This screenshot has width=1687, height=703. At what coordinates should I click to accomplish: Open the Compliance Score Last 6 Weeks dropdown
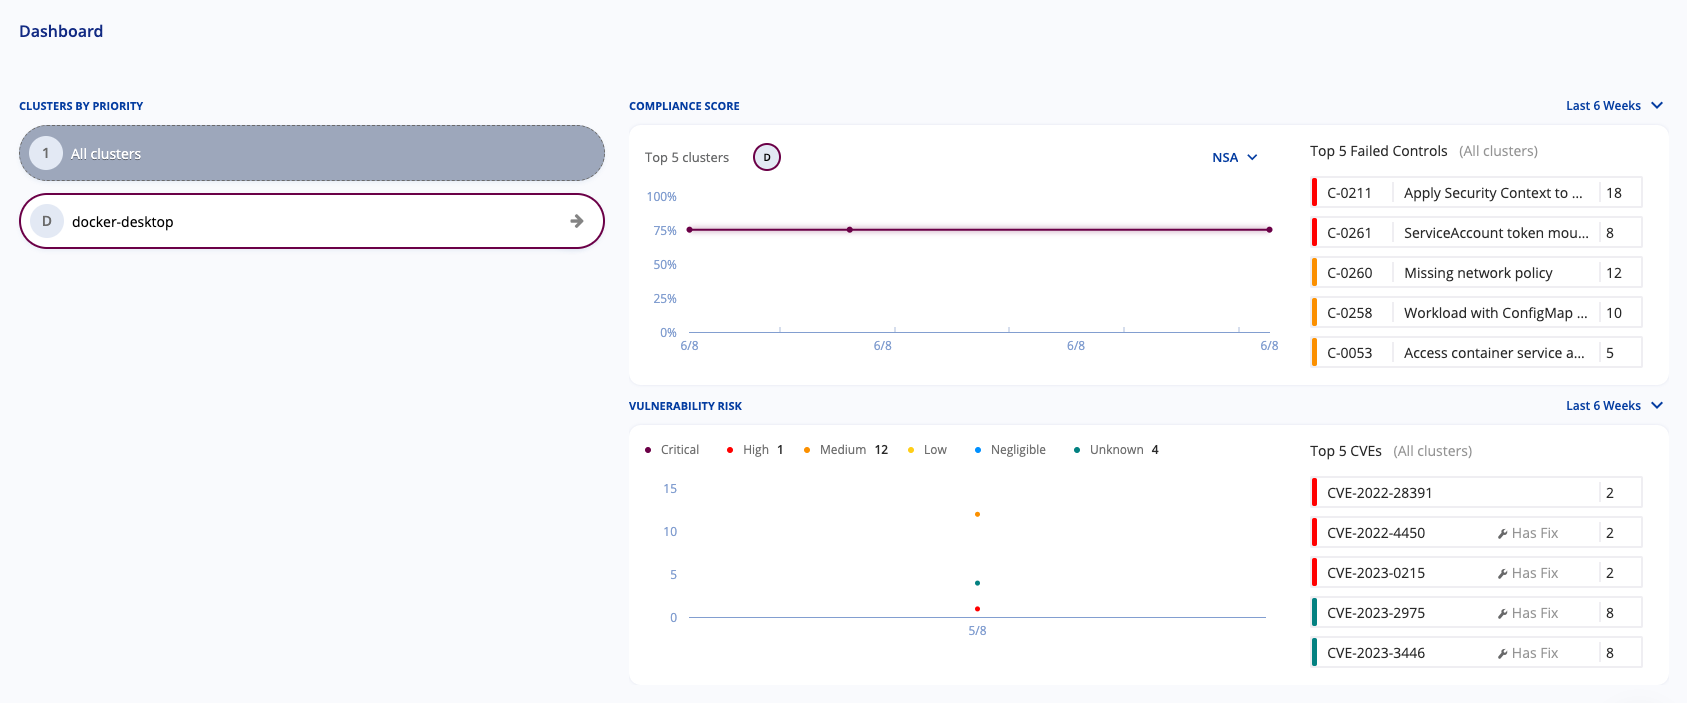[x=1614, y=106]
